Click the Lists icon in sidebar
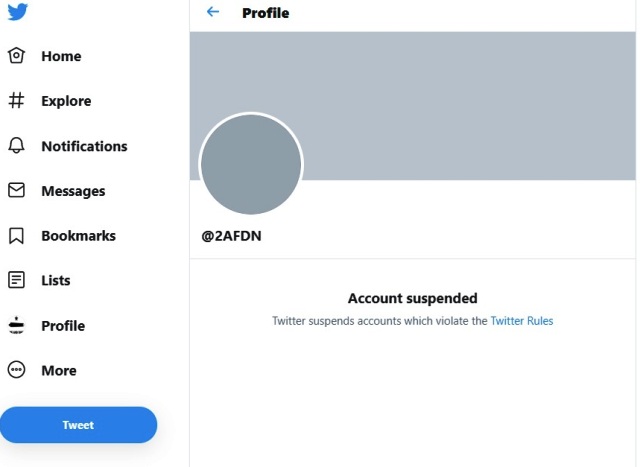 click(16, 280)
